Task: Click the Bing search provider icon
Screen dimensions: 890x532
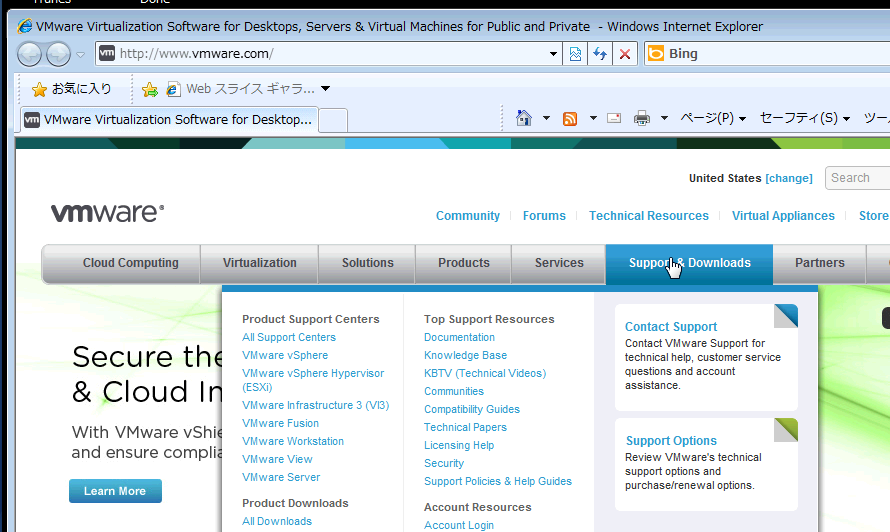Action: click(x=656, y=53)
